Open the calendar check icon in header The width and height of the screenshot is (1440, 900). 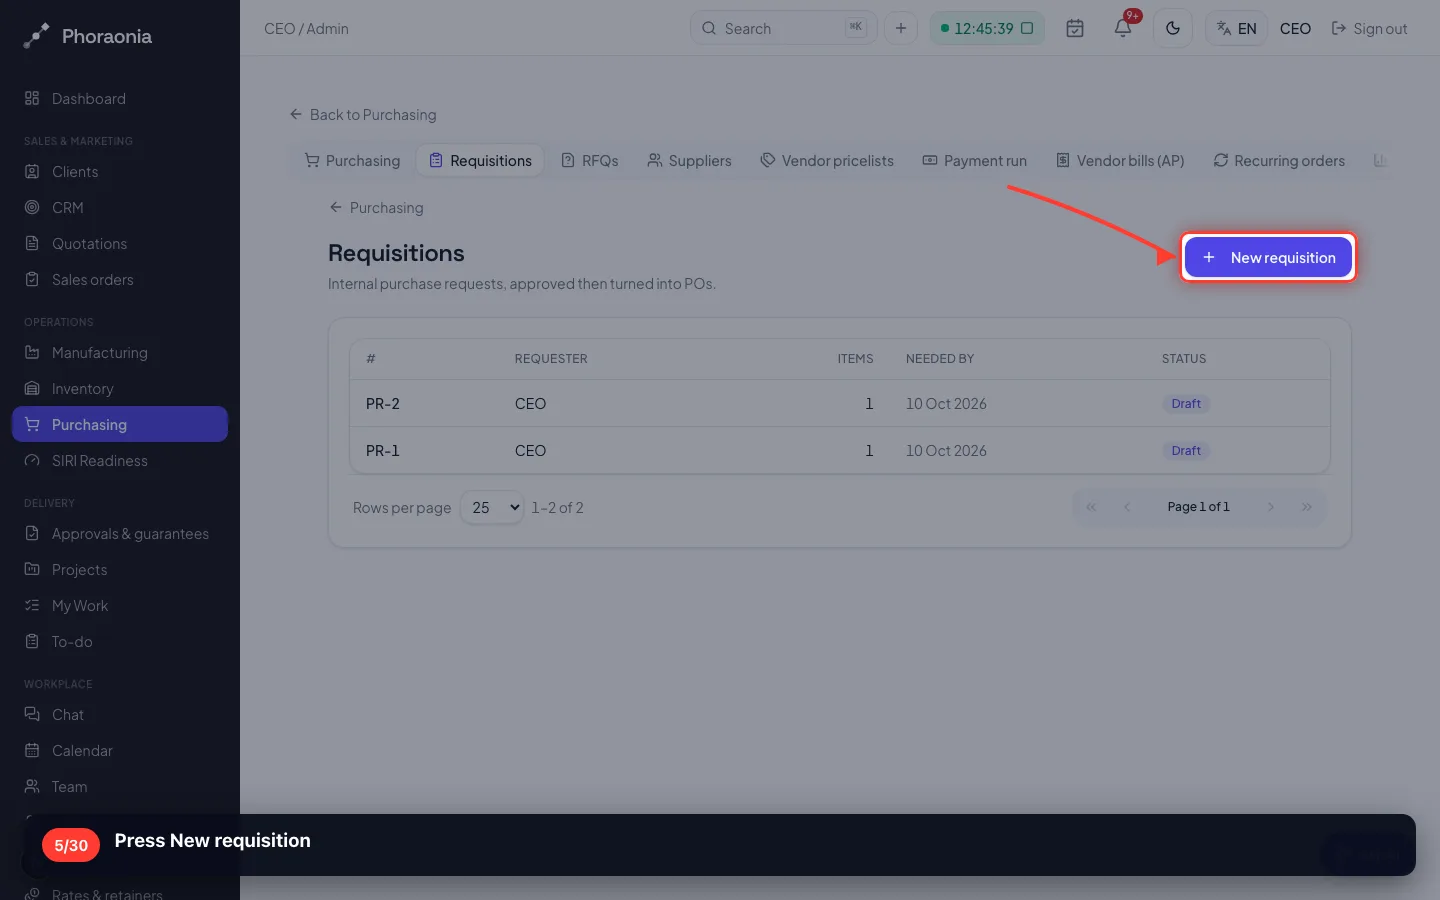(x=1075, y=28)
